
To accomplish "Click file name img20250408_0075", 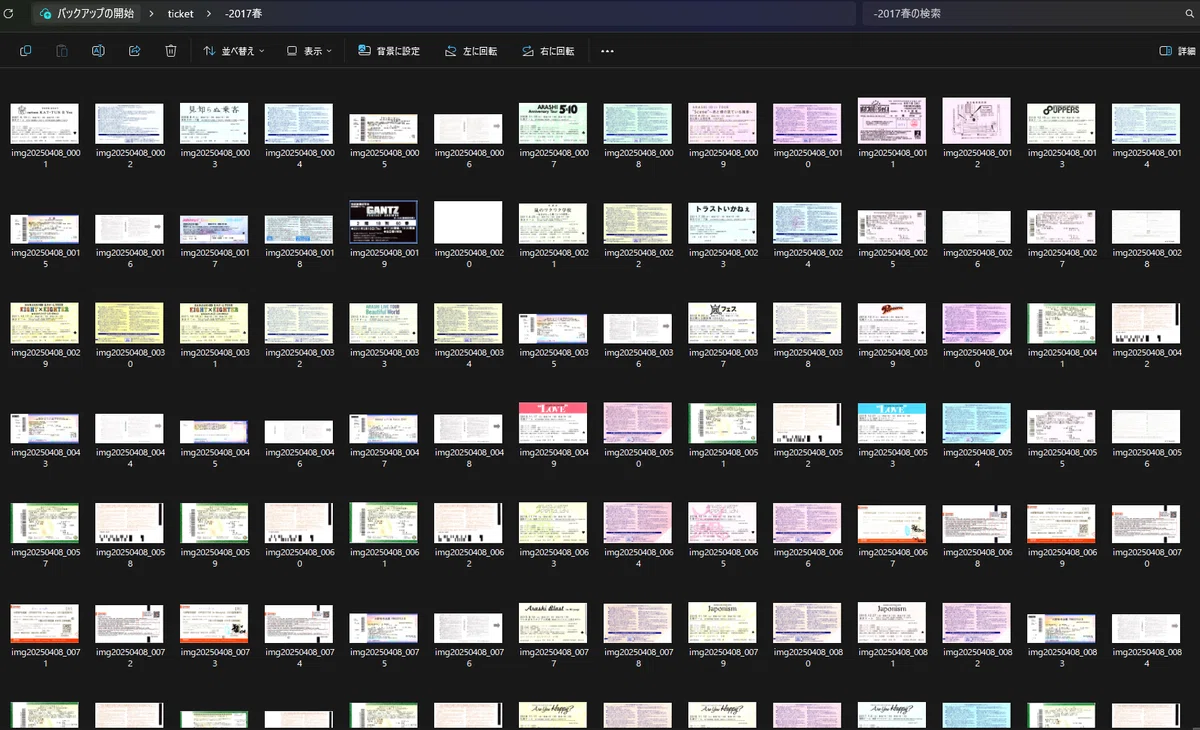I will (383, 658).
